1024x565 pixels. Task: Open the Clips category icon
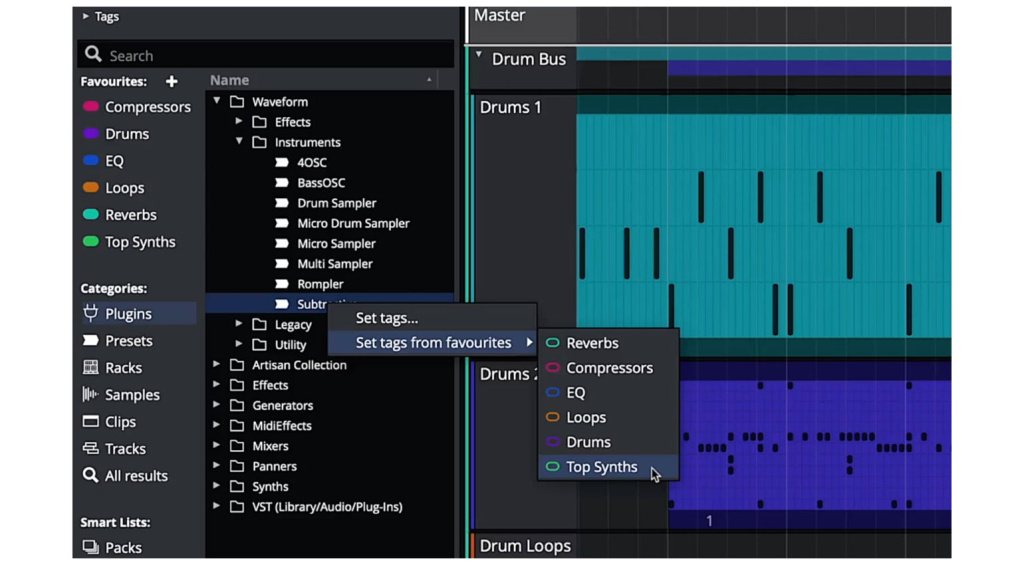pos(91,421)
